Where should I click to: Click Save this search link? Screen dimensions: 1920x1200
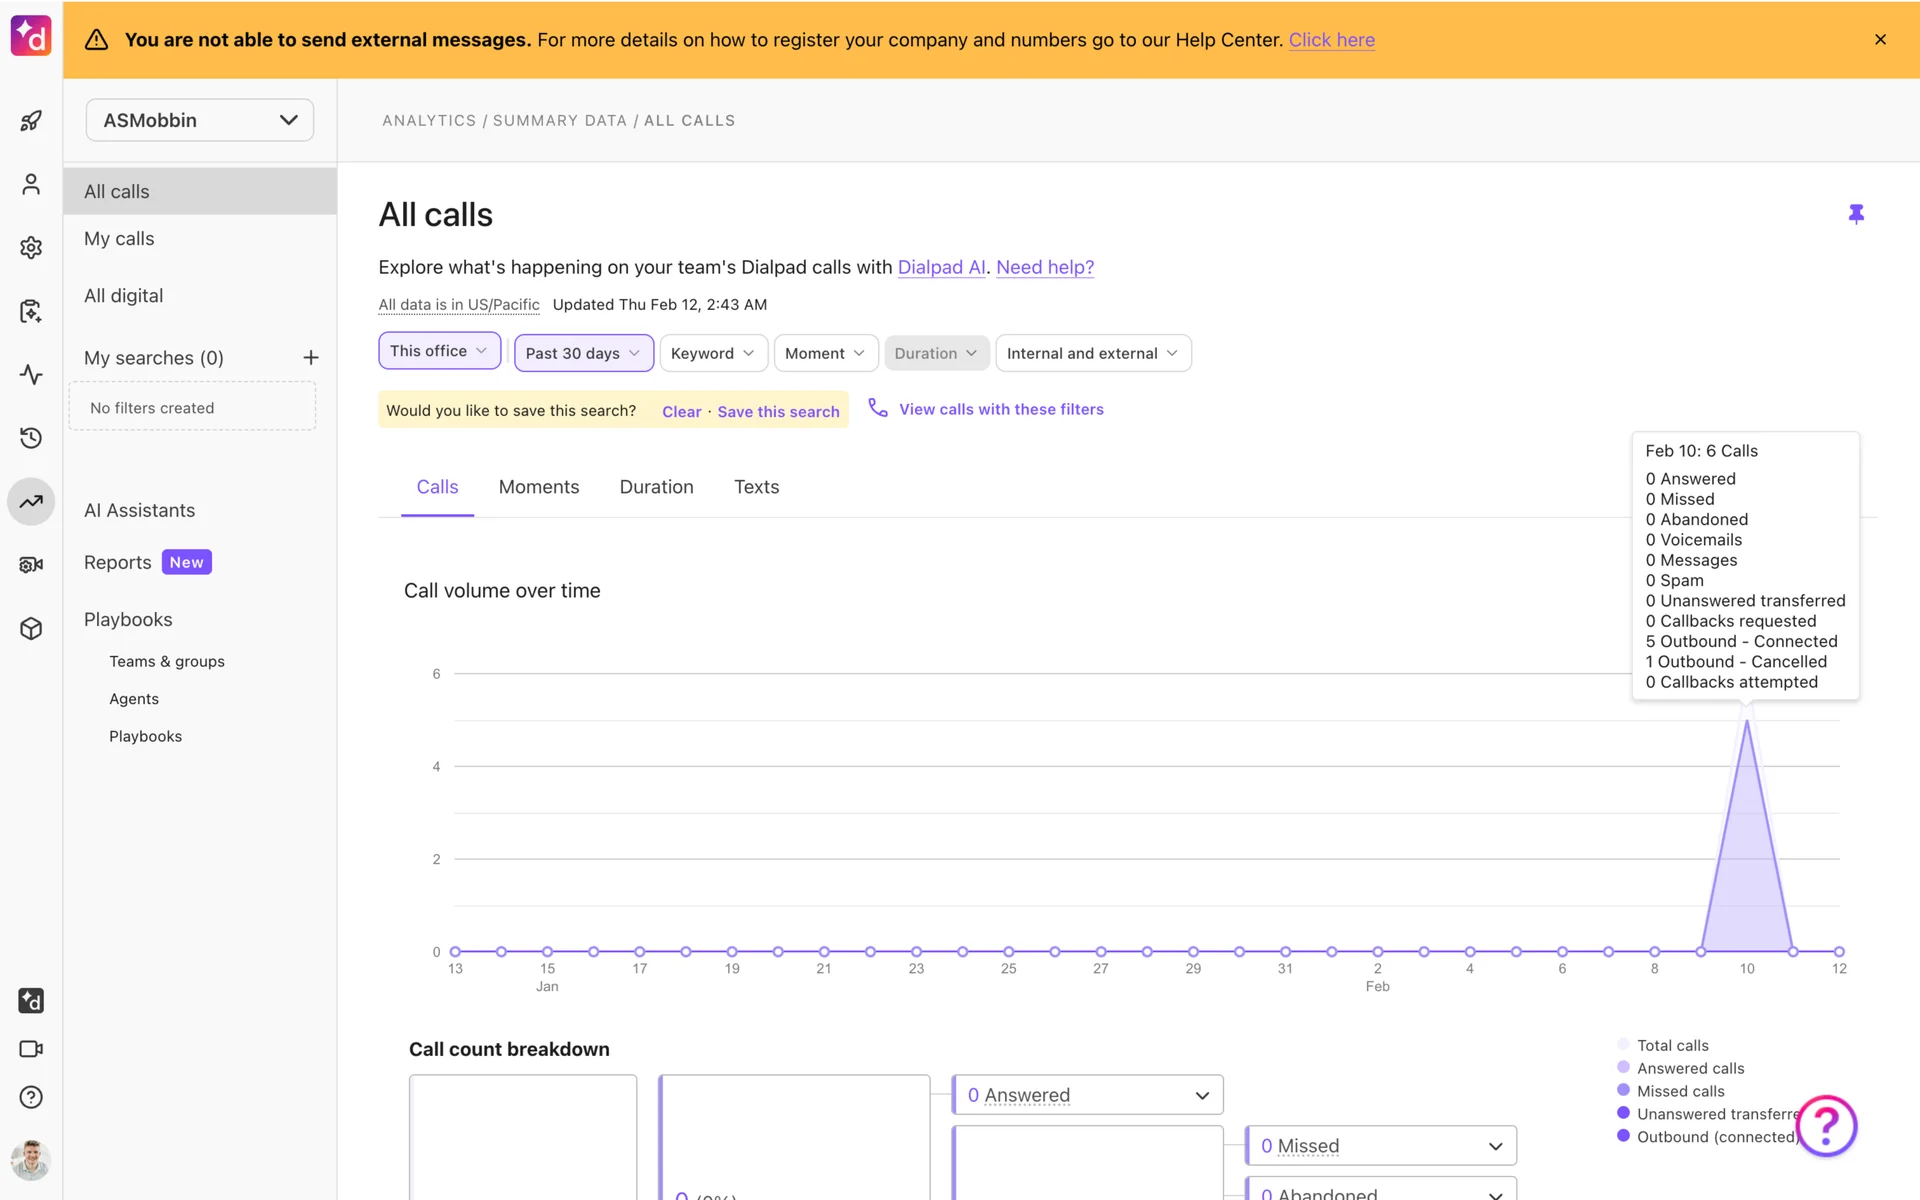[778, 411]
